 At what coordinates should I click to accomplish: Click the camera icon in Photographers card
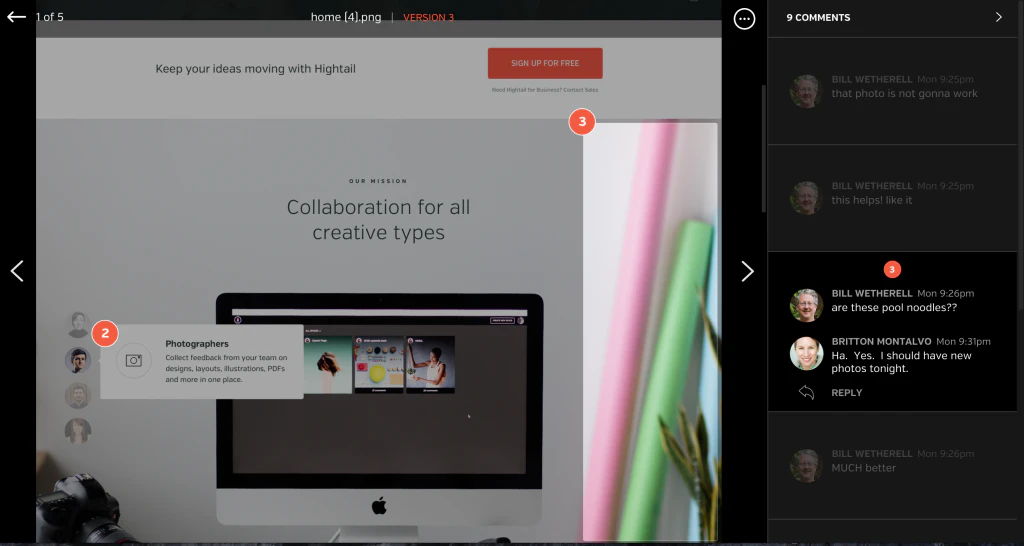click(x=134, y=361)
